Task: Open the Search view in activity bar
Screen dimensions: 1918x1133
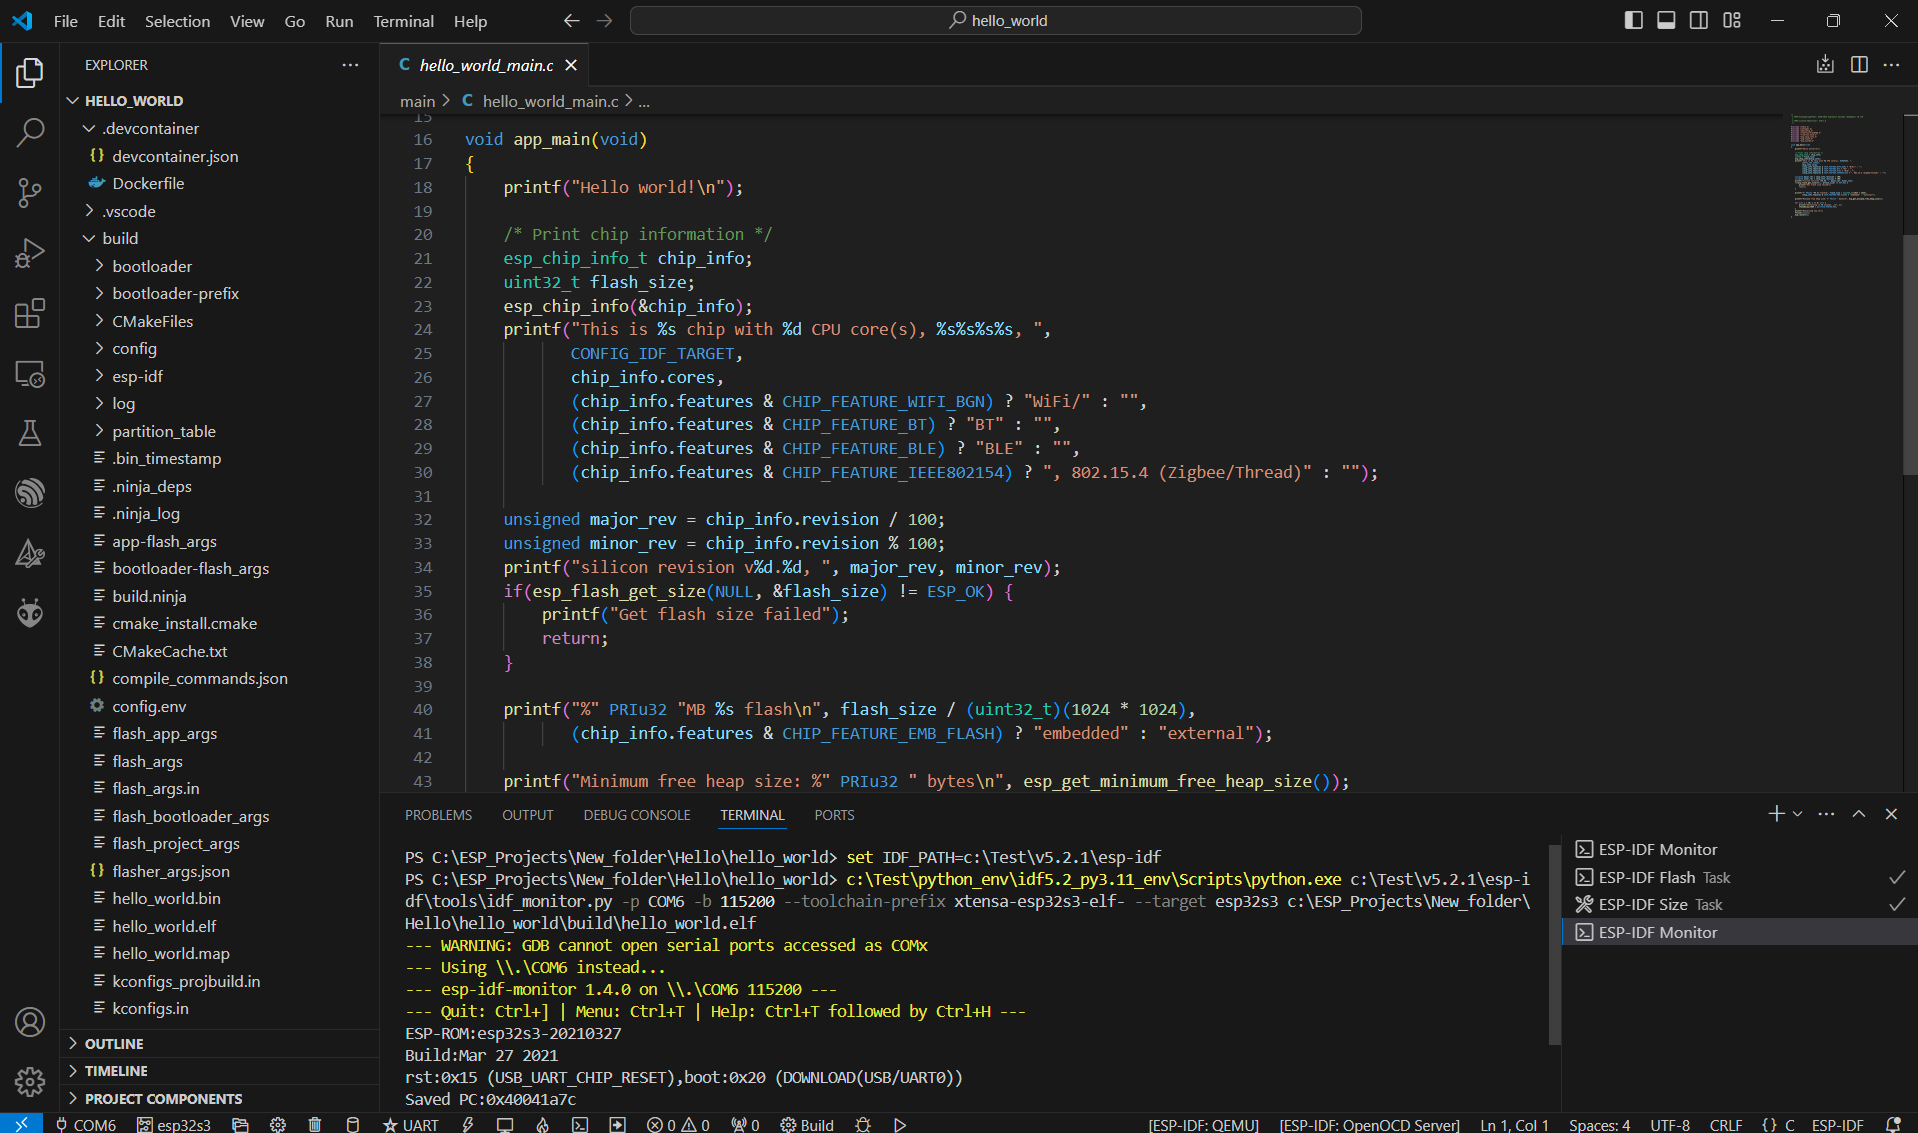Action: click(30, 132)
